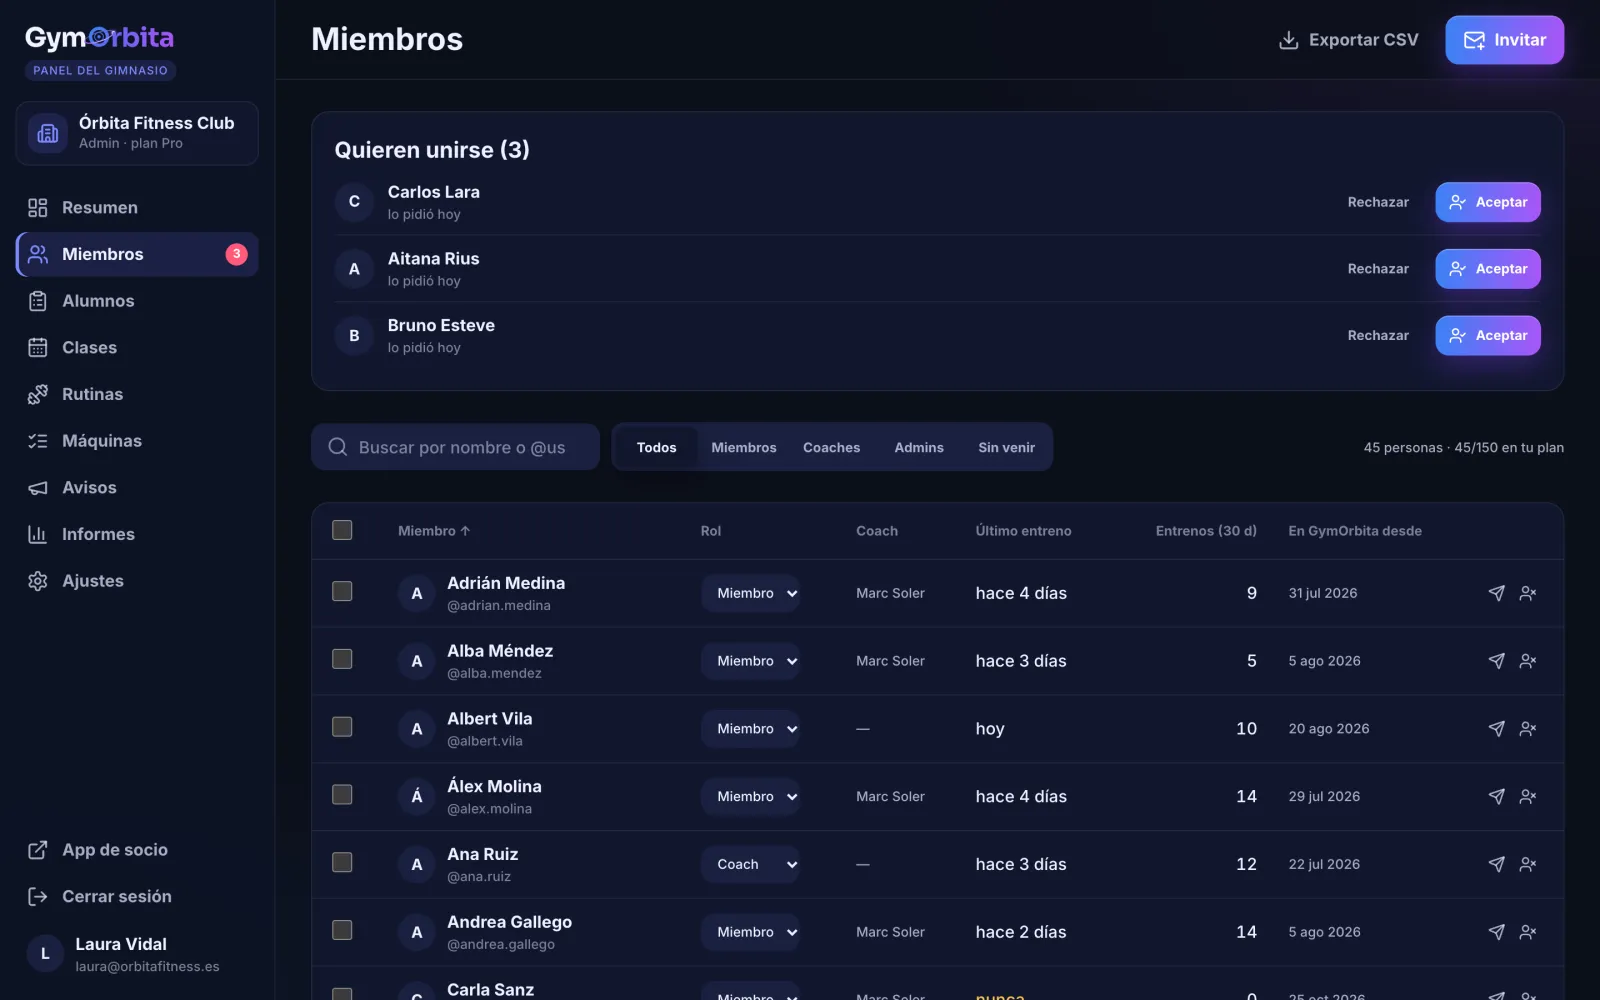Expand the role dropdown for Albert Vila
Screen dimensions: 1600x1000
pyautogui.click(x=750, y=729)
